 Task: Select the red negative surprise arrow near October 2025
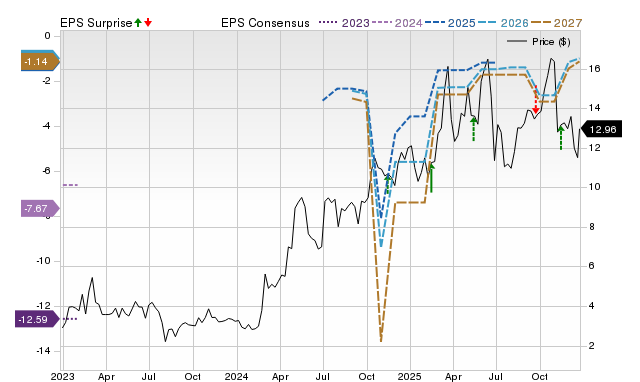(x=536, y=101)
